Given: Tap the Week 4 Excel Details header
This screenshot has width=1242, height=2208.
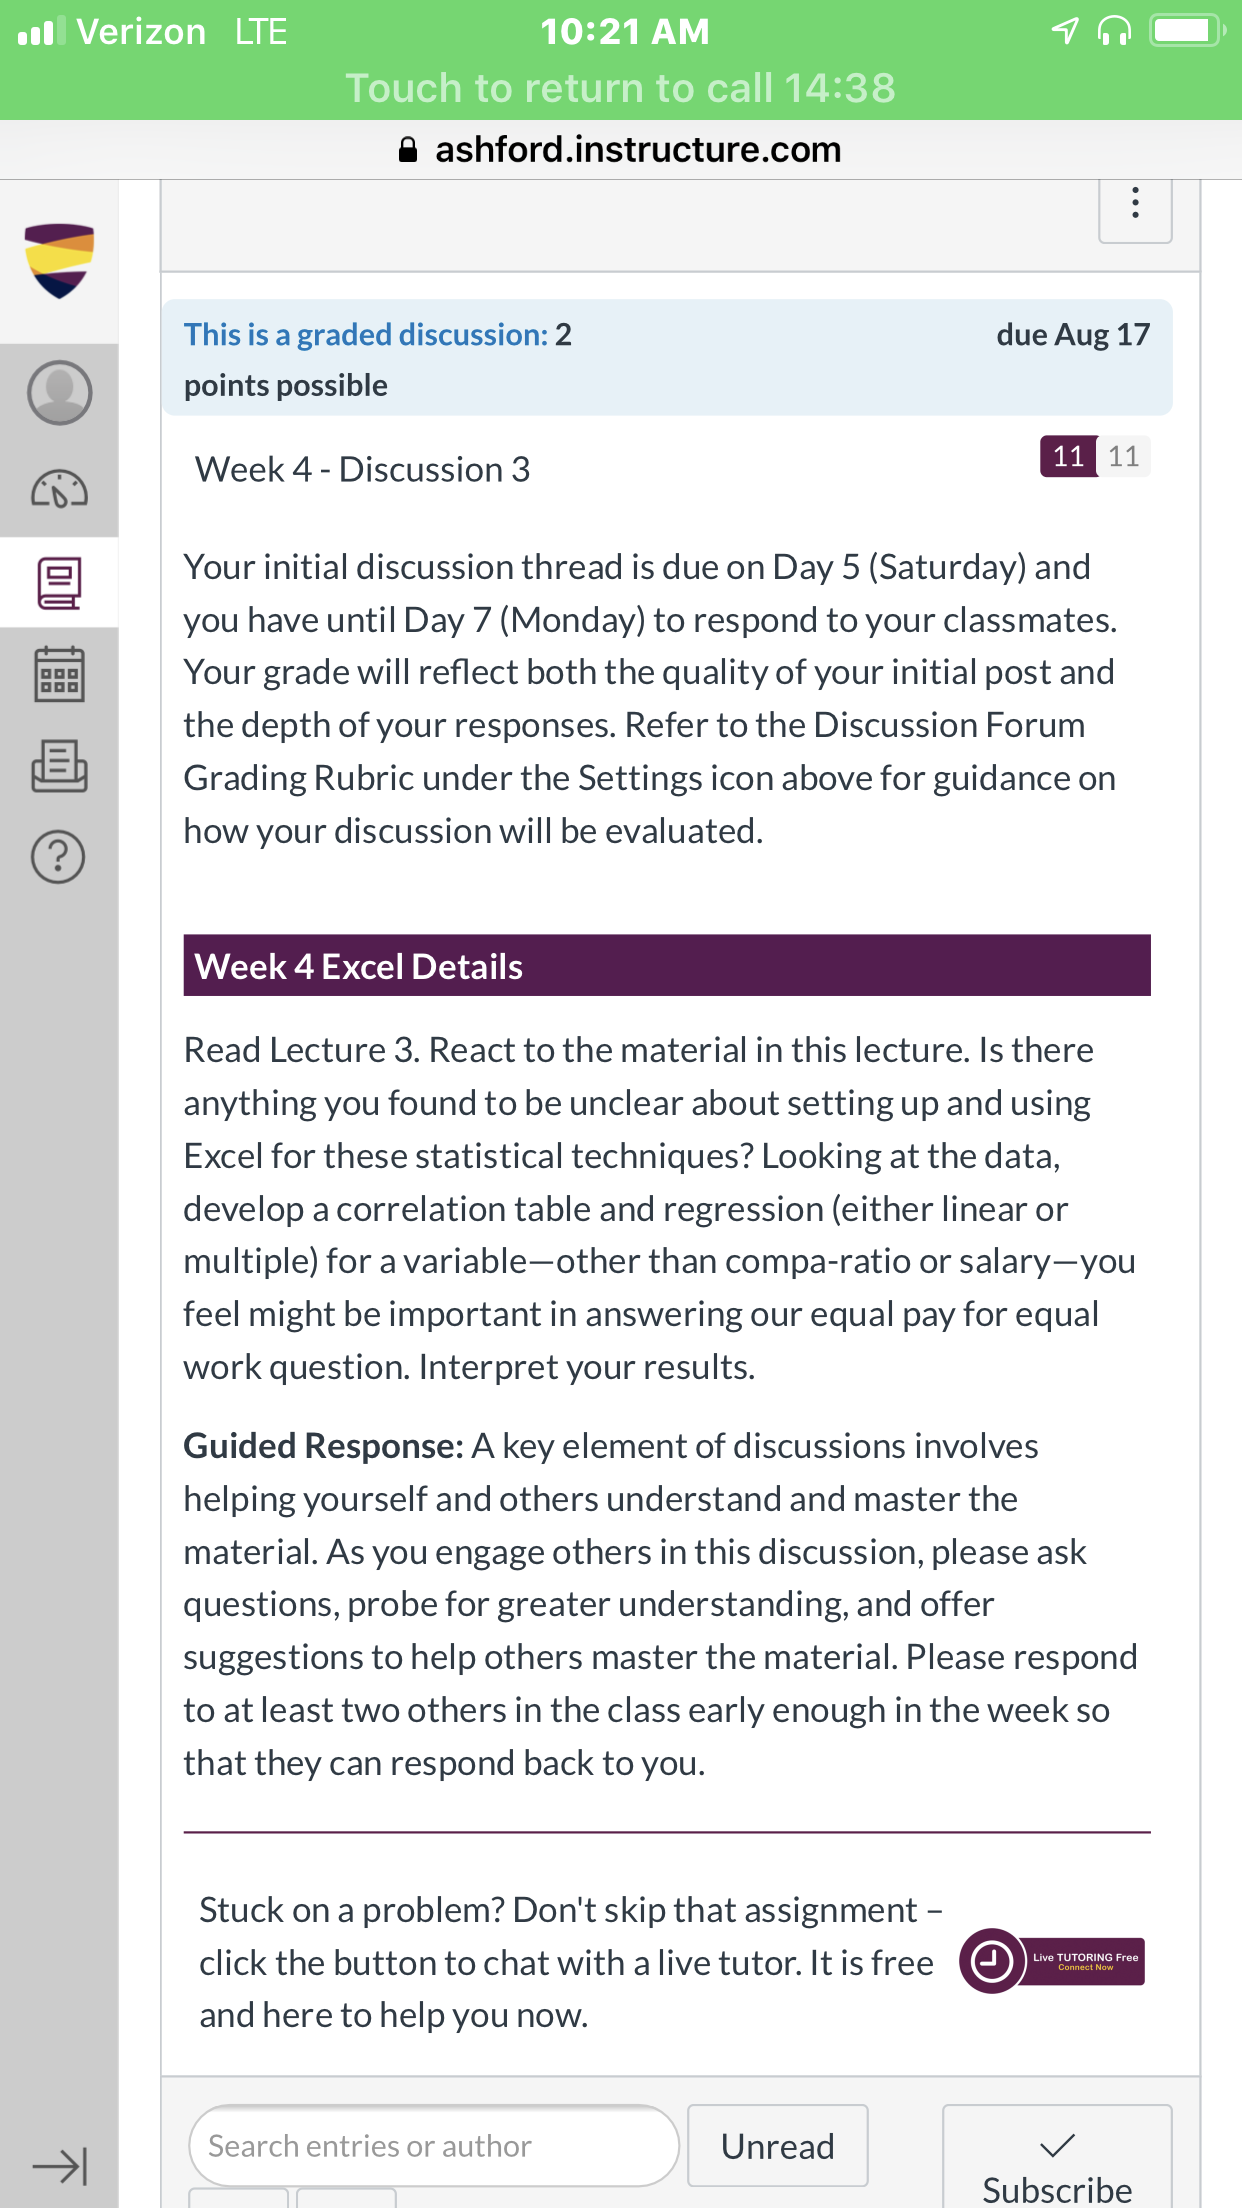Looking at the screenshot, I should pos(667,966).
